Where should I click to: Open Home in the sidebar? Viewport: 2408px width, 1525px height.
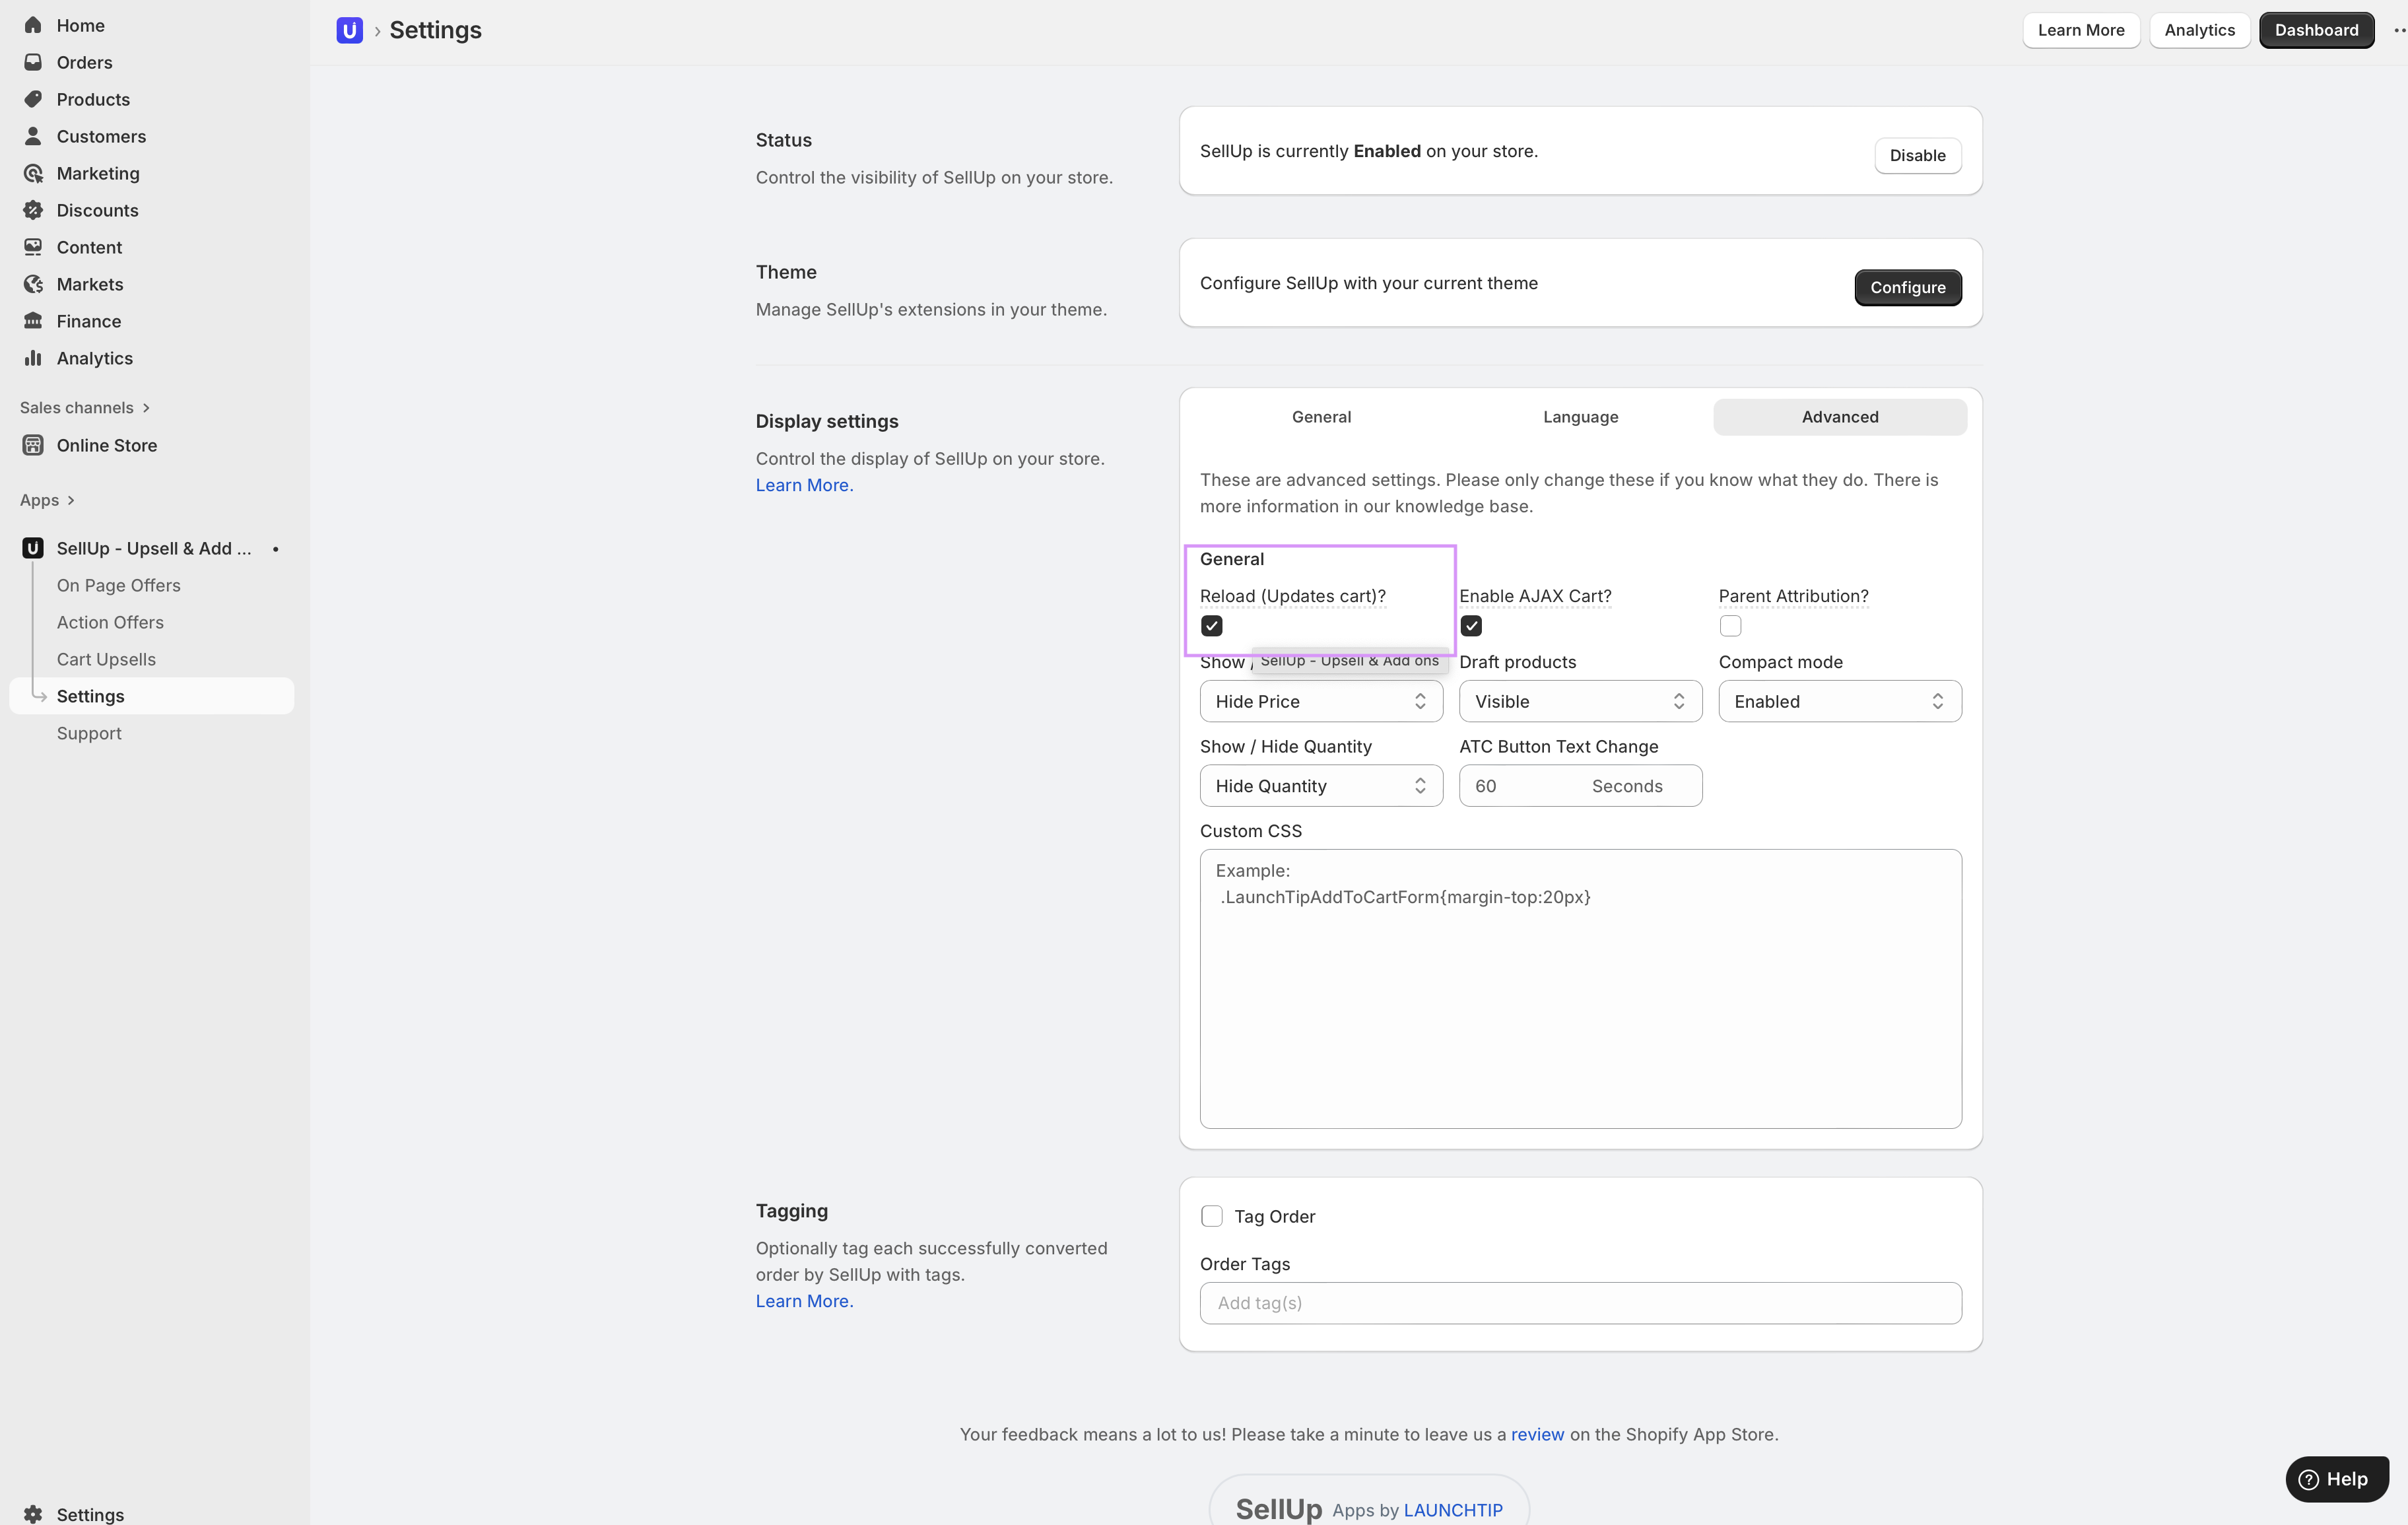point(80,25)
